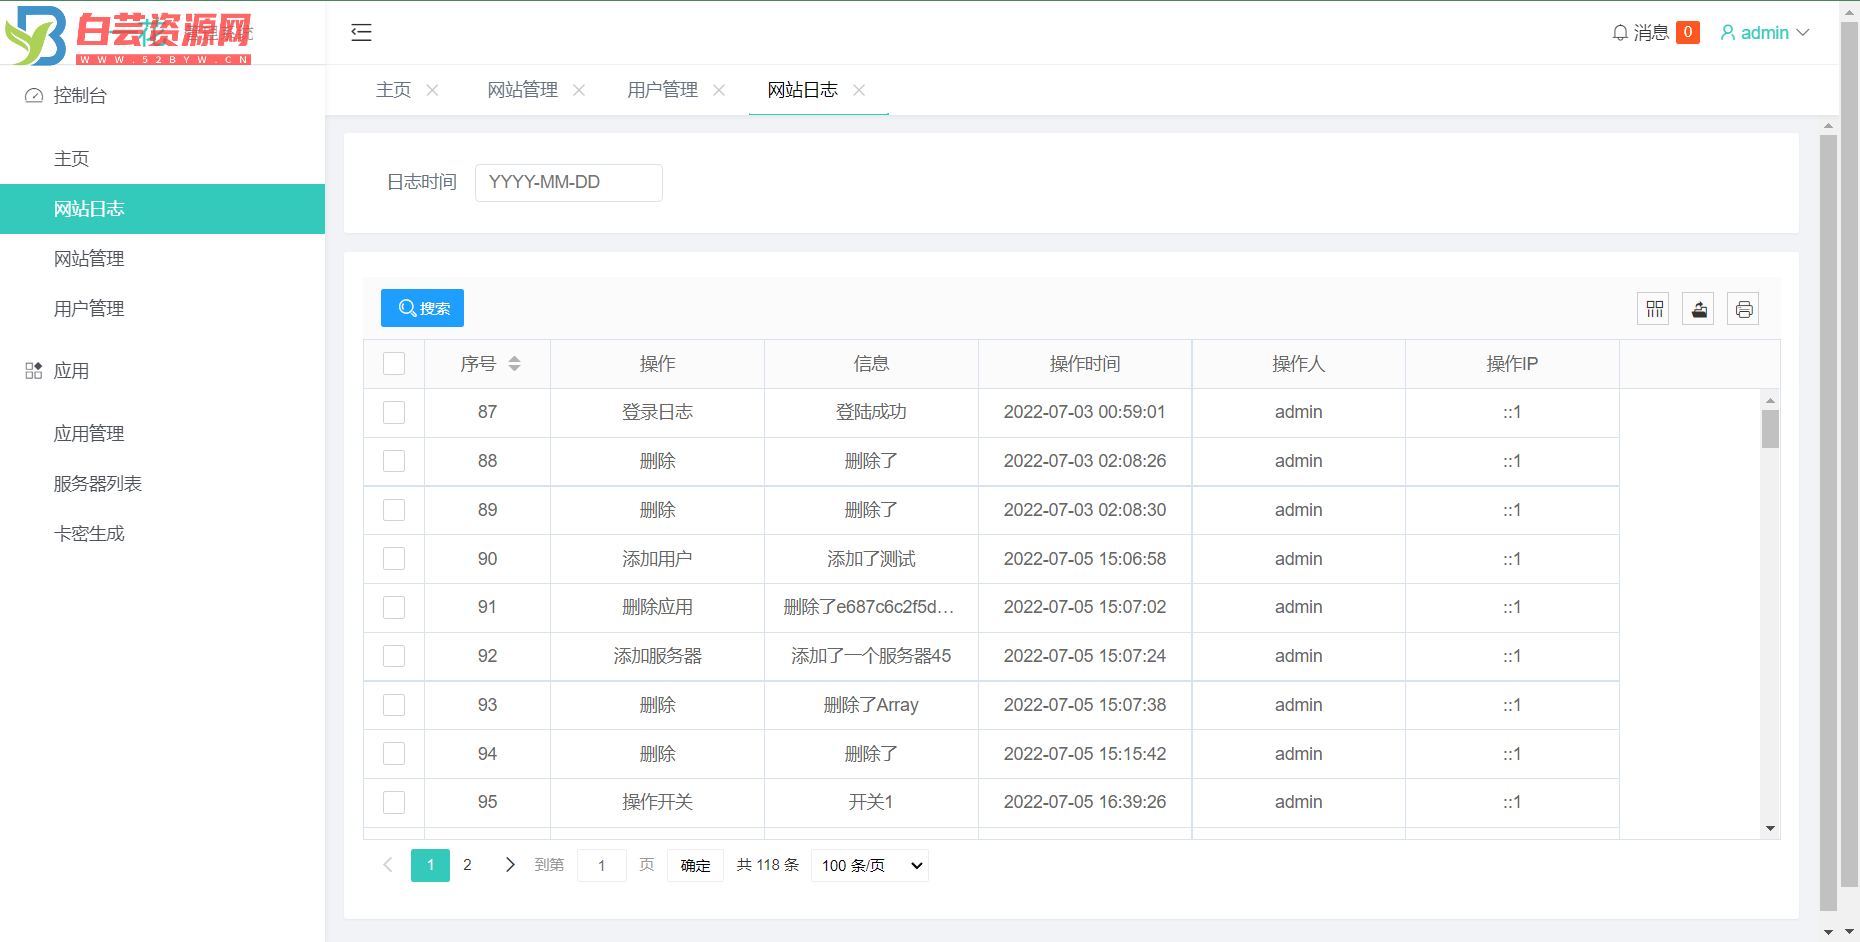Close the 主页 tab

pyautogui.click(x=432, y=90)
